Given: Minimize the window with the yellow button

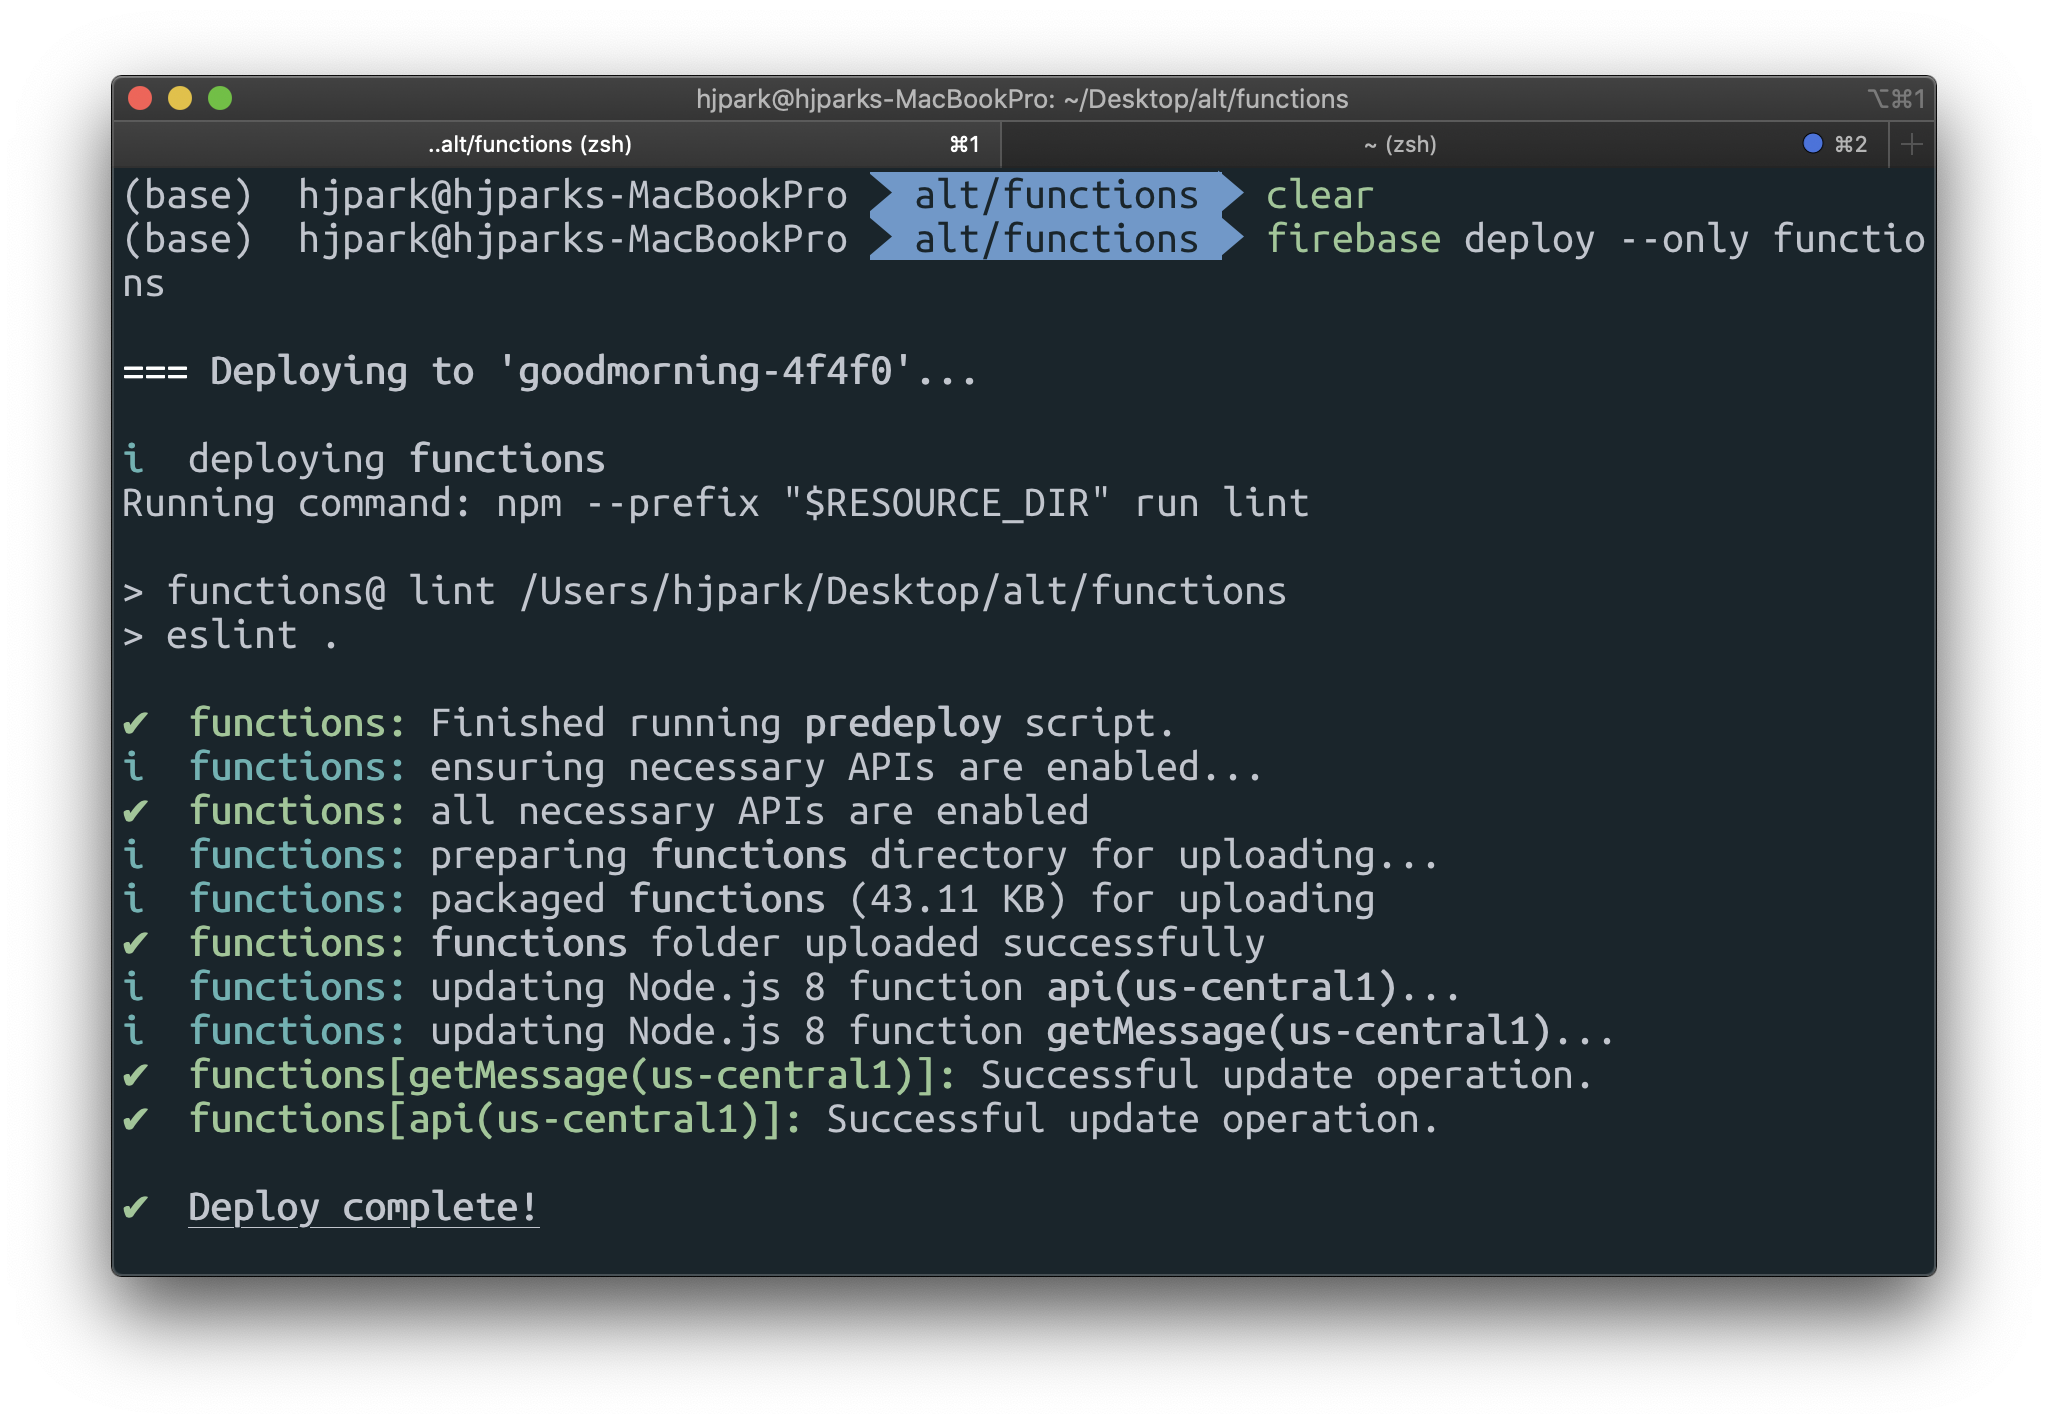Looking at the screenshot, I should 180,98.
